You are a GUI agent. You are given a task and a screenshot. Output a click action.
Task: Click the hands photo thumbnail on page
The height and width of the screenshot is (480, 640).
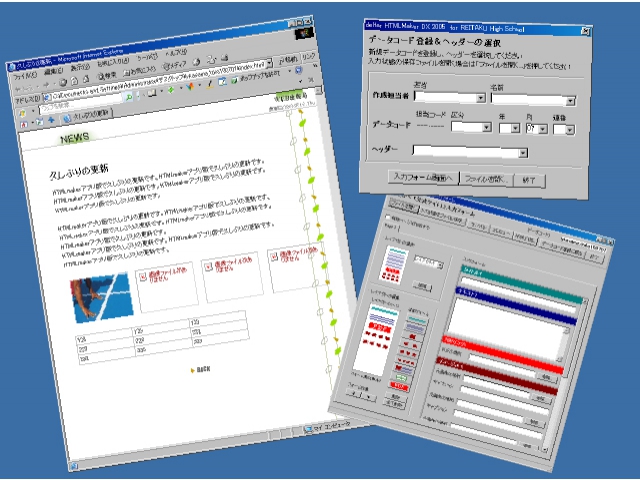tap(102, 297)
